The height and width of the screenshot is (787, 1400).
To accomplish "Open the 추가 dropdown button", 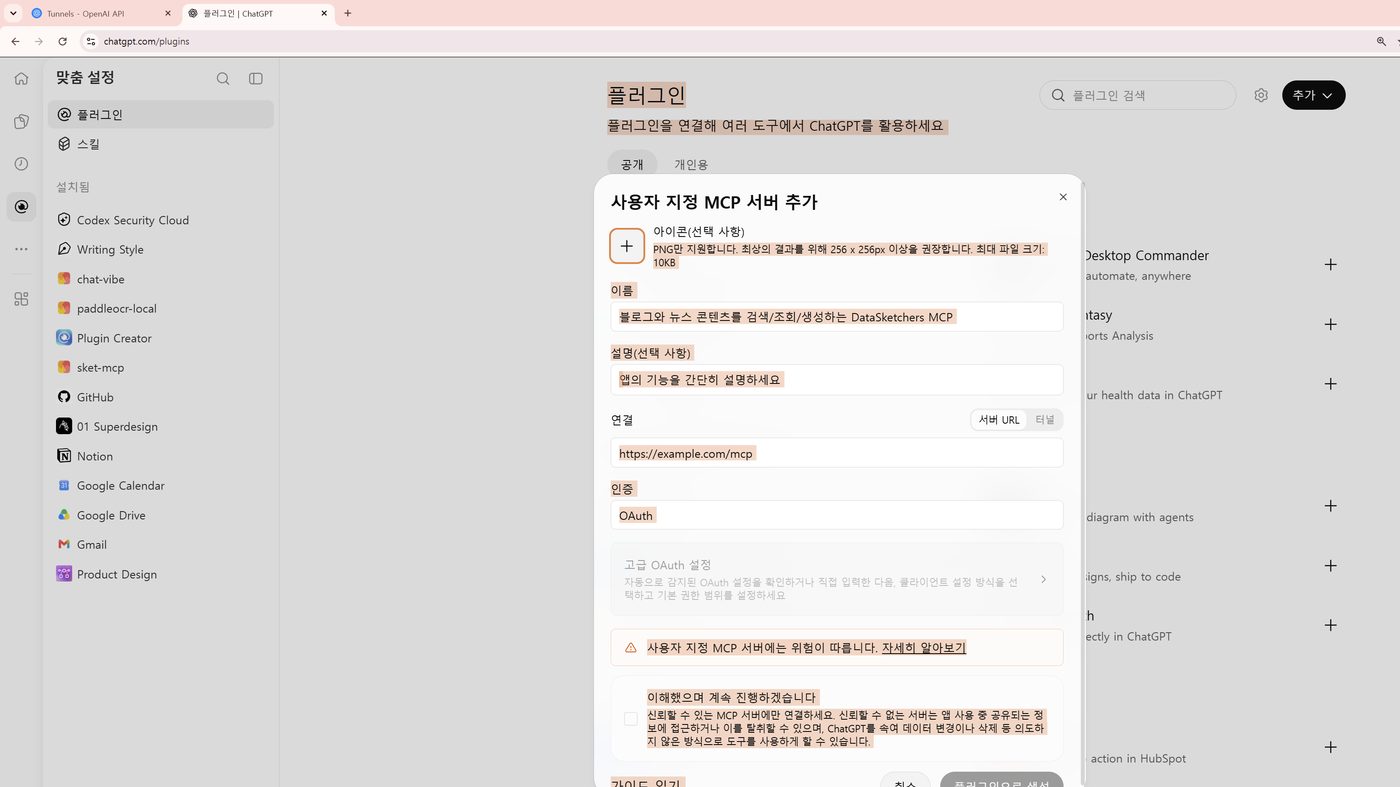I will pos(1313,95).
